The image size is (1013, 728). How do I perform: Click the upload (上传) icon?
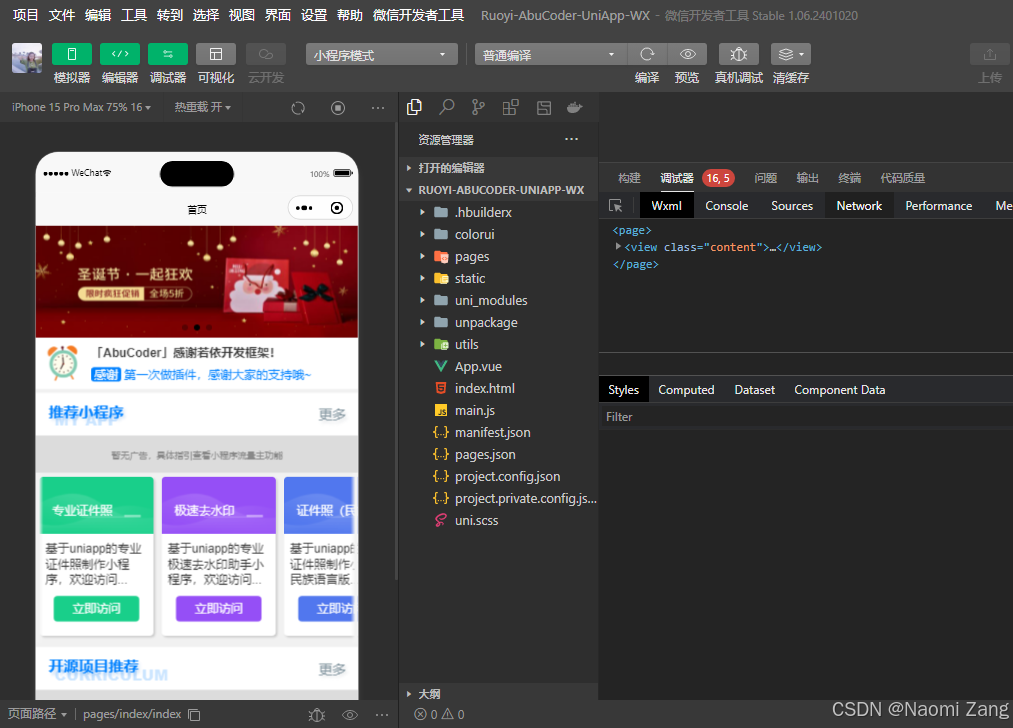pos(990,54)
